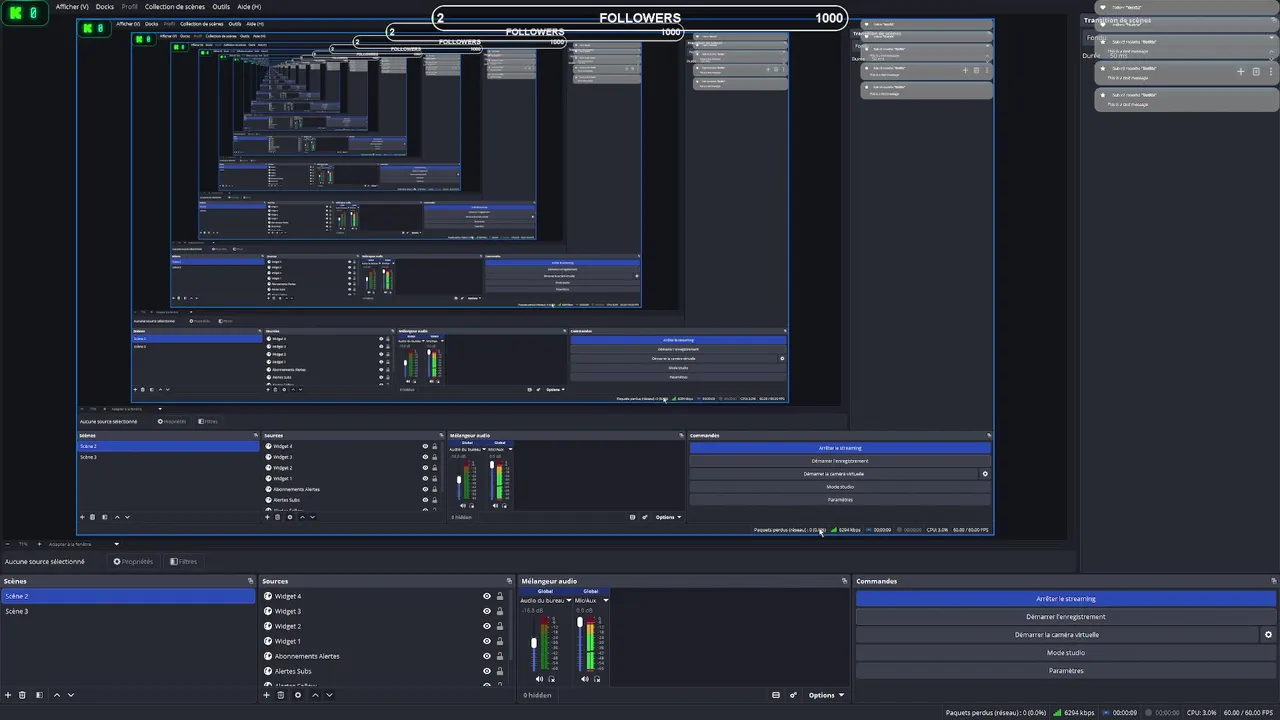Click the Filtres button
Screen dimensions: 1280x720
pos(184,562)
